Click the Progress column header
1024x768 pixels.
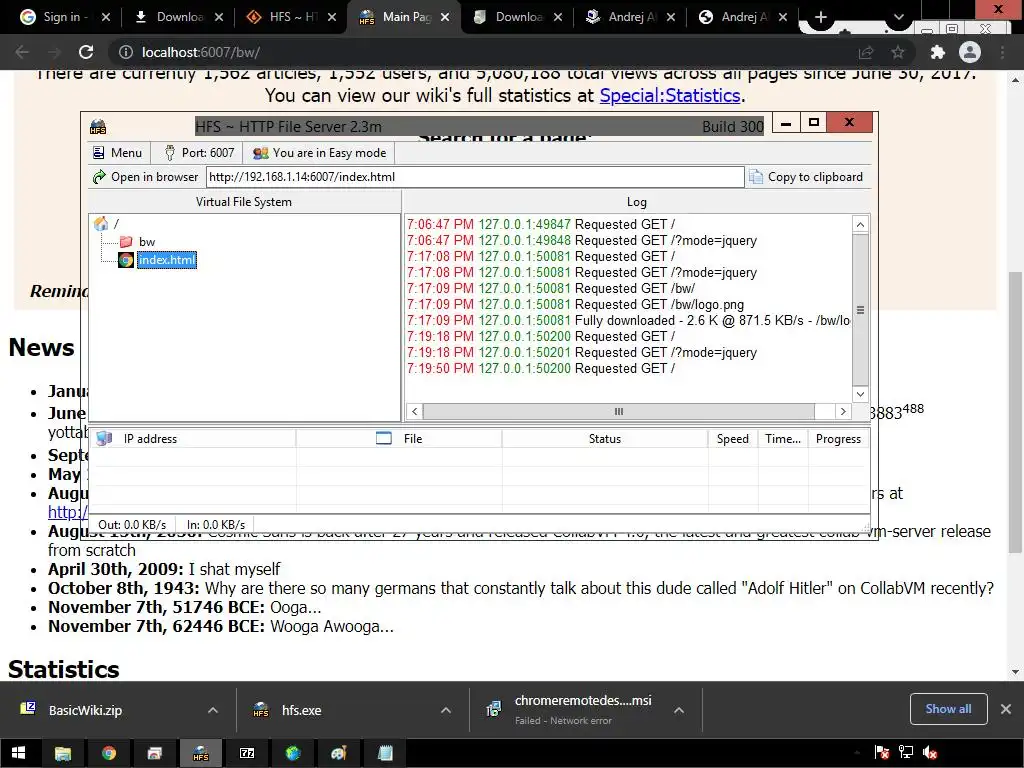[839, 439]
